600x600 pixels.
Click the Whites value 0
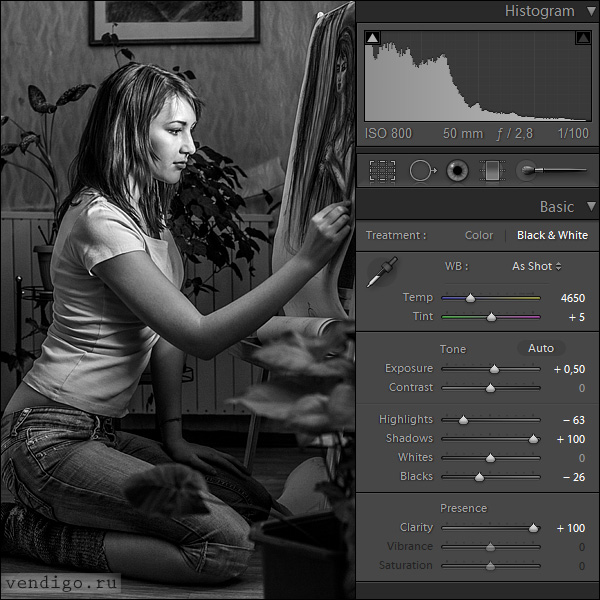click(582, 458)
